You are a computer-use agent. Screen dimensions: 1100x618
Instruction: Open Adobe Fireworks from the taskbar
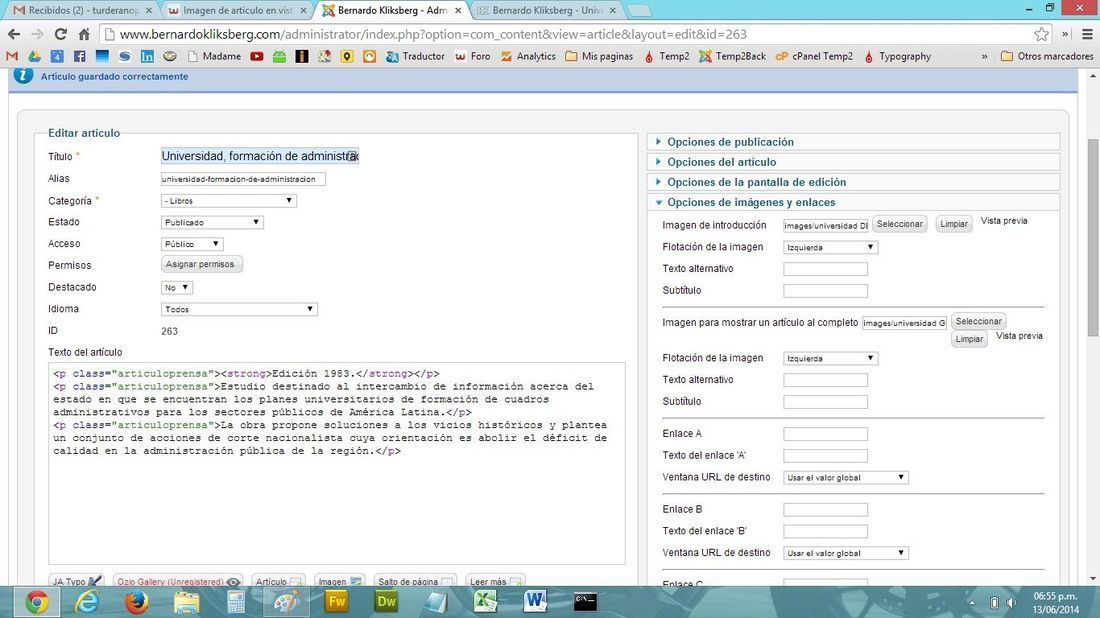tap(337, 602)
